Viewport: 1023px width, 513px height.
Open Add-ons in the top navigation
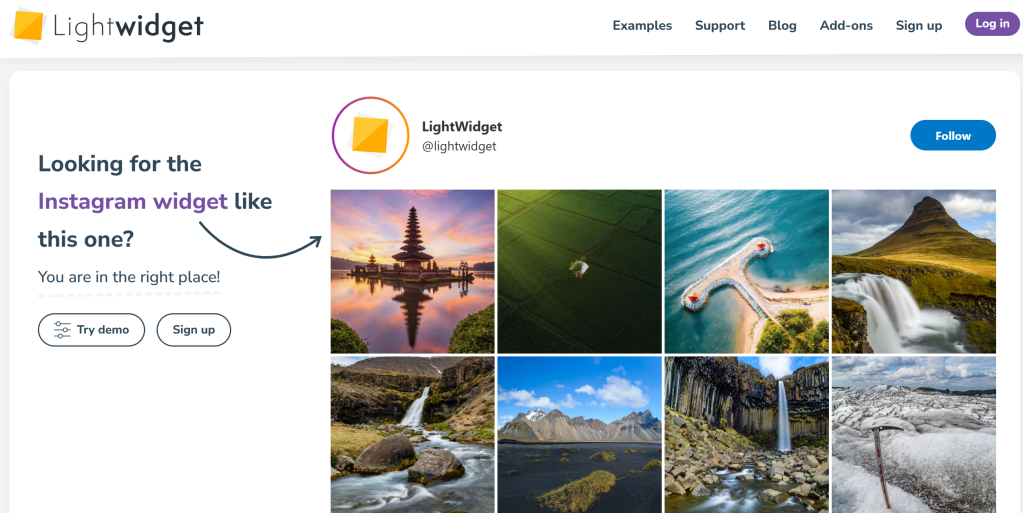(x=846, y=25)
